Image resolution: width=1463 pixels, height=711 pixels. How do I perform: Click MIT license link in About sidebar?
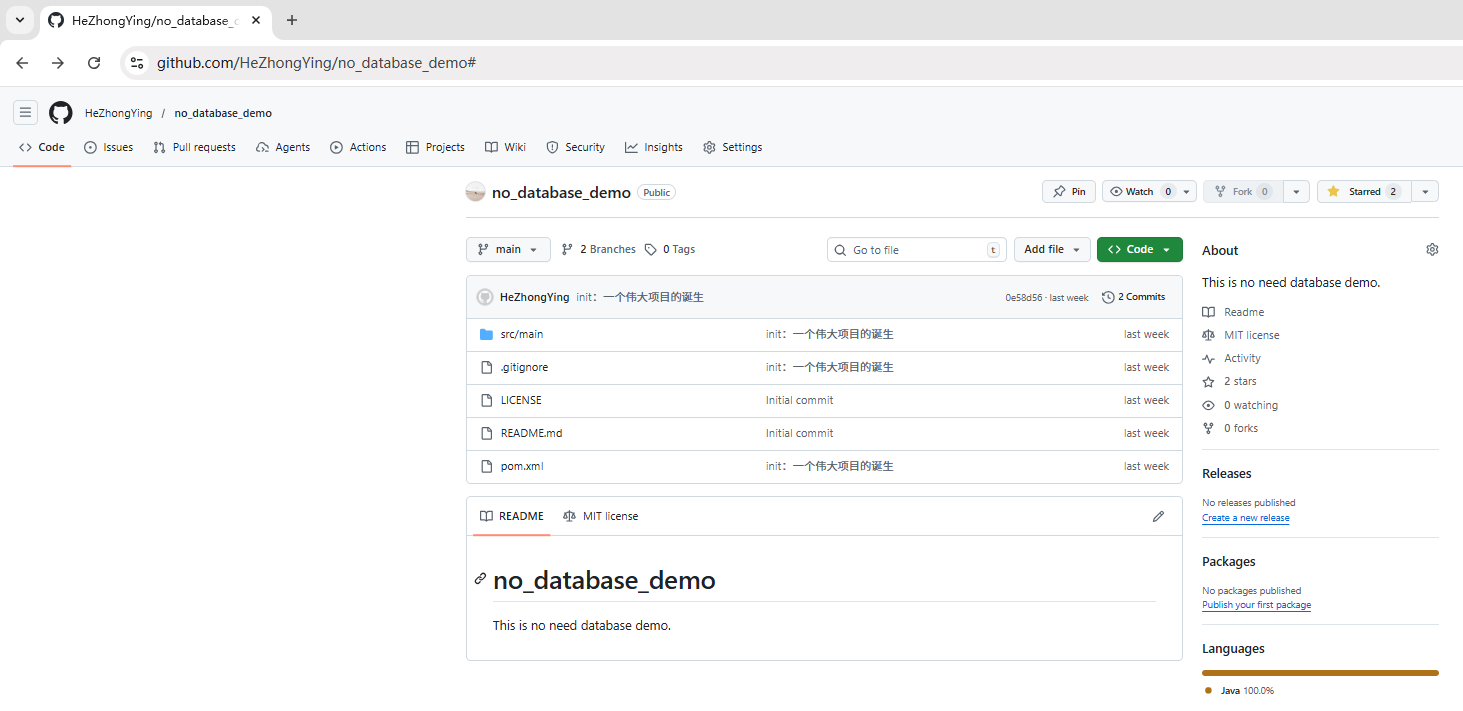click(x=1241, y=335)
